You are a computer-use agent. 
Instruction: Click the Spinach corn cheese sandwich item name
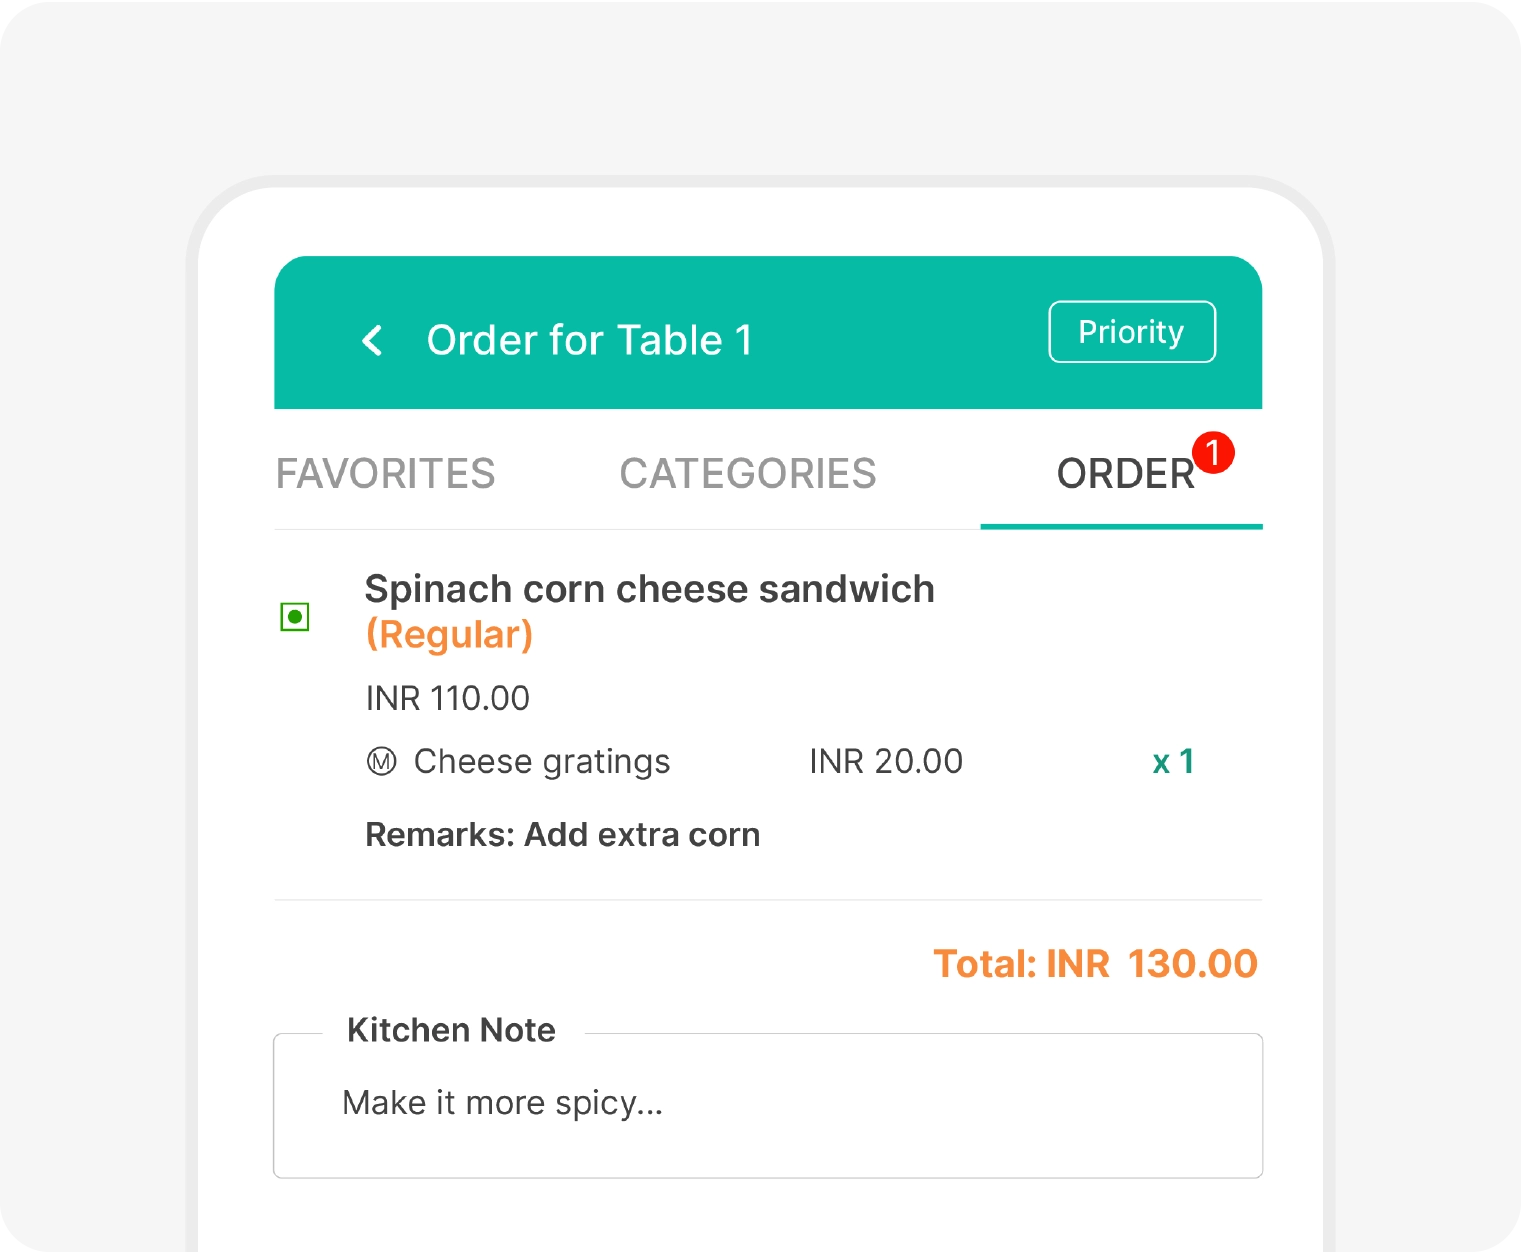[x=650, y=589]
